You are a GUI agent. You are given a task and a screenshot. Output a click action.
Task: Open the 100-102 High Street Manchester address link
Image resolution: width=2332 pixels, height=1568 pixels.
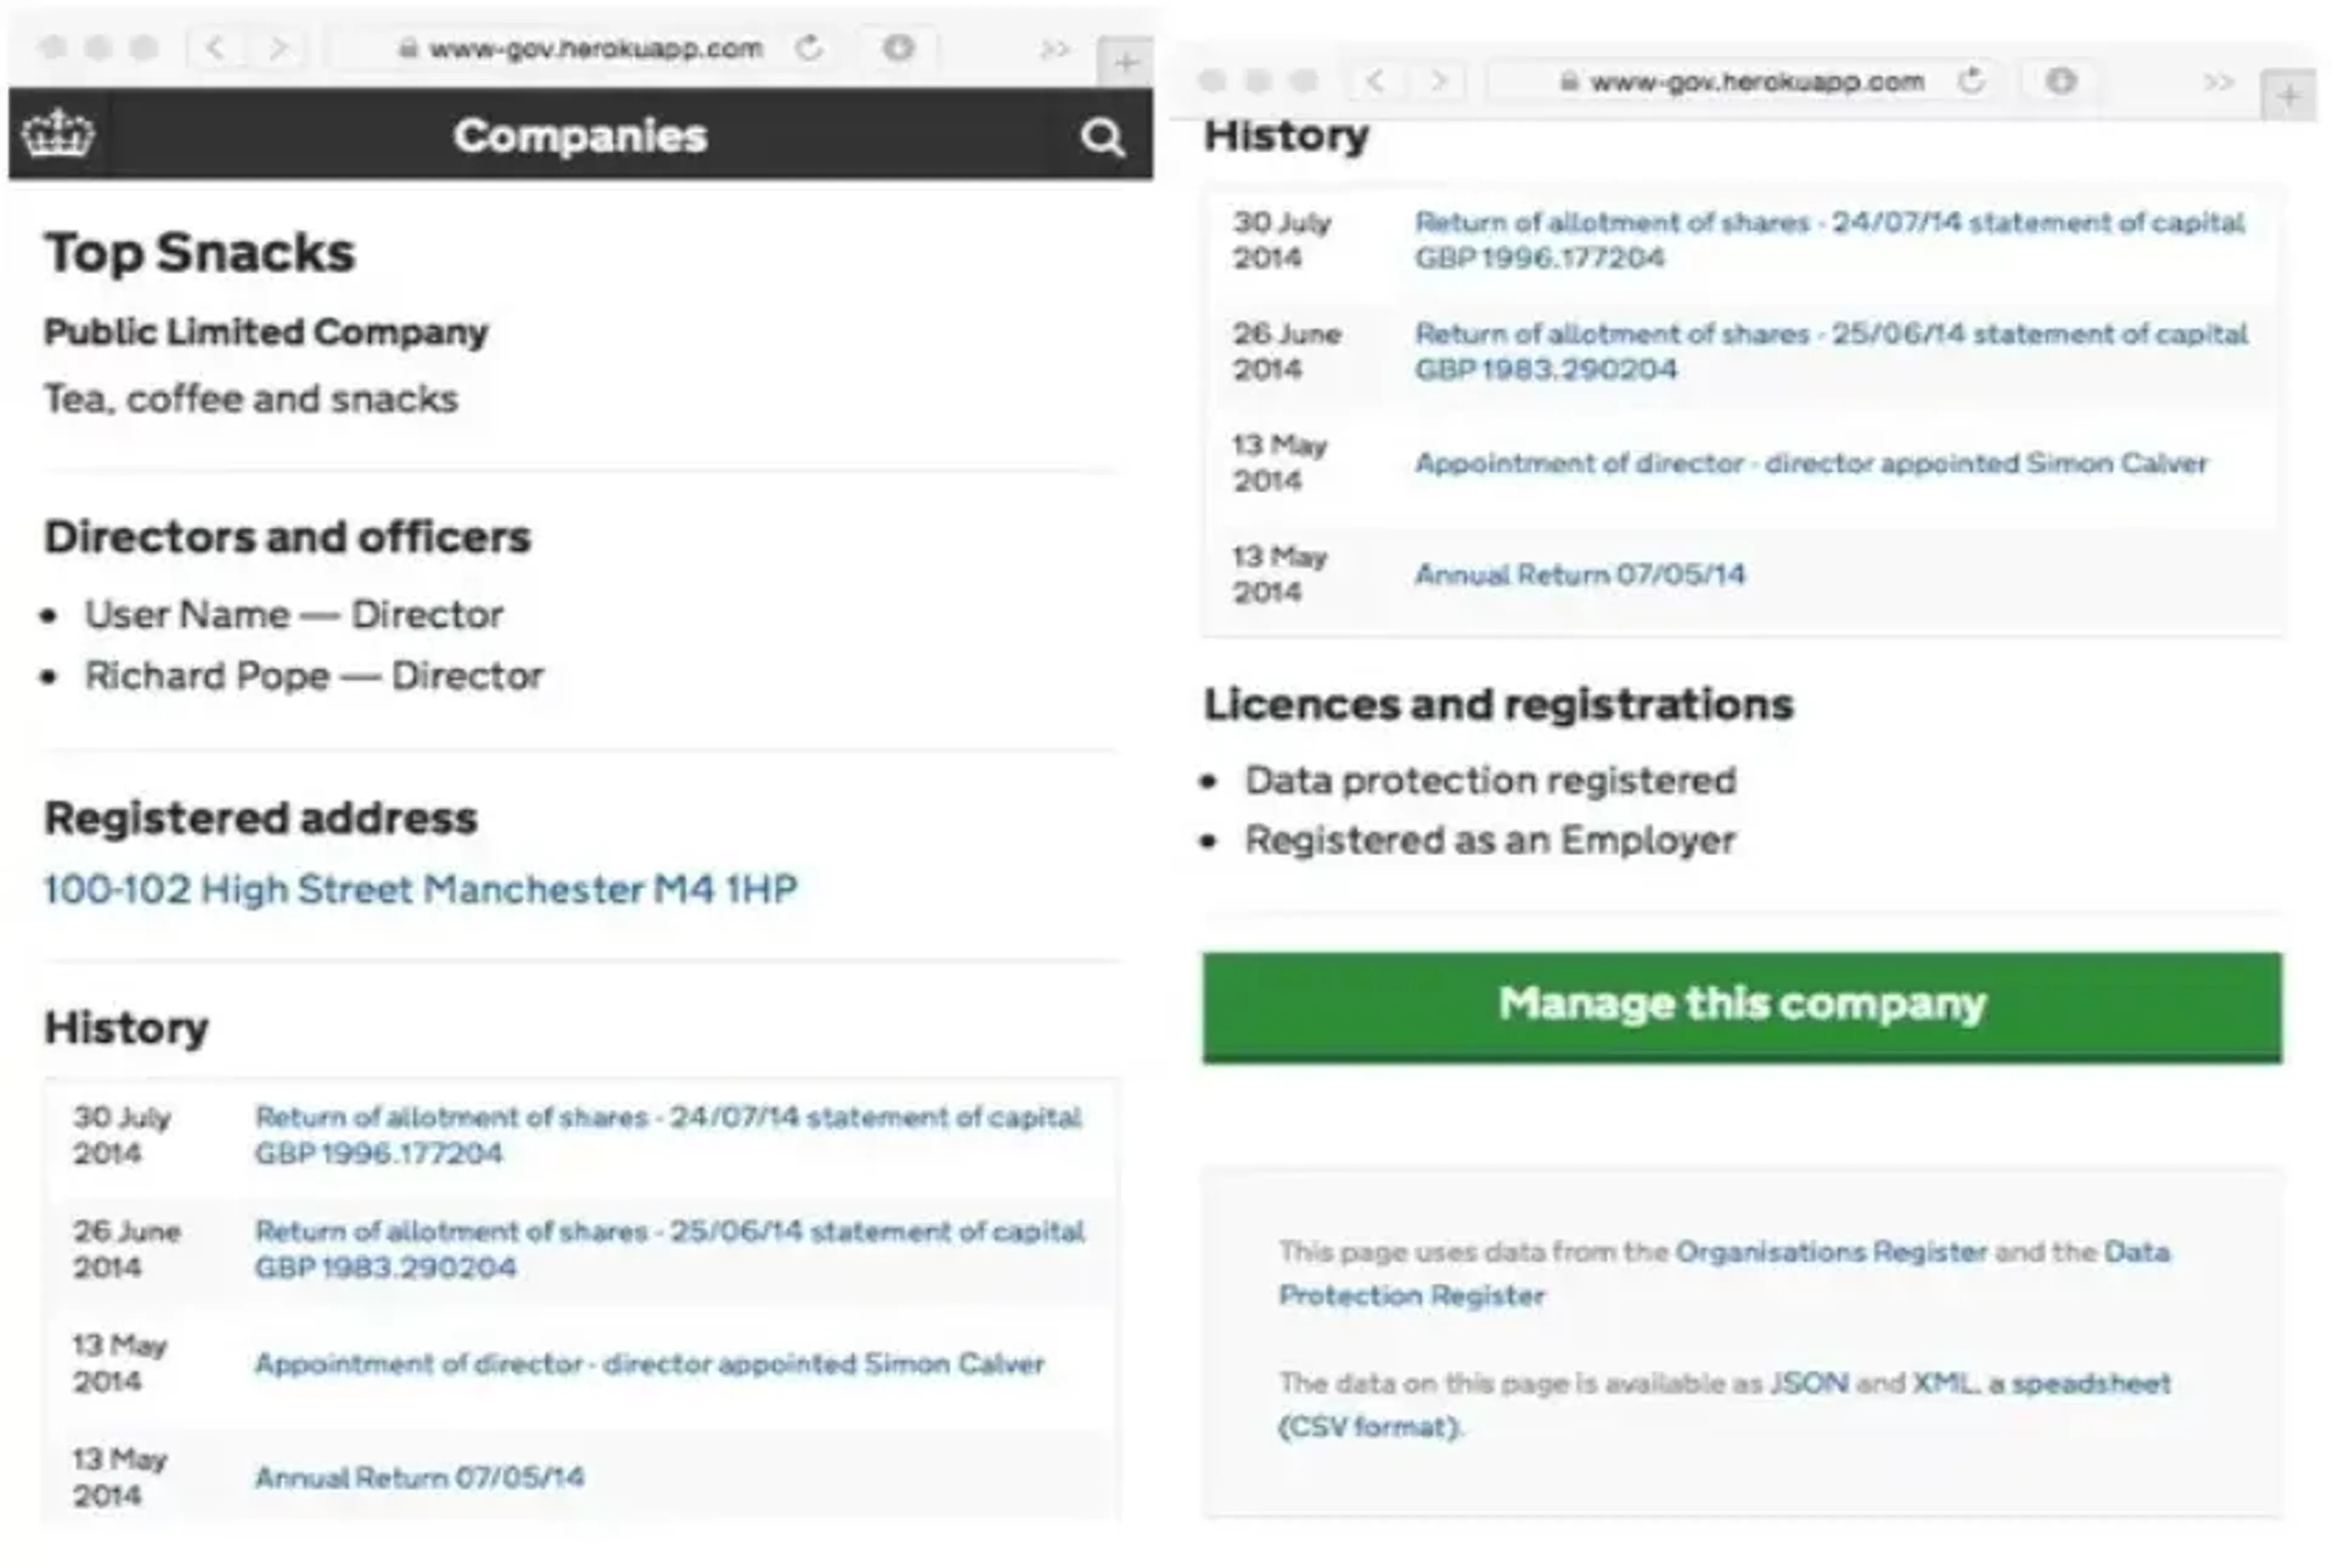[x=420, y=888]
